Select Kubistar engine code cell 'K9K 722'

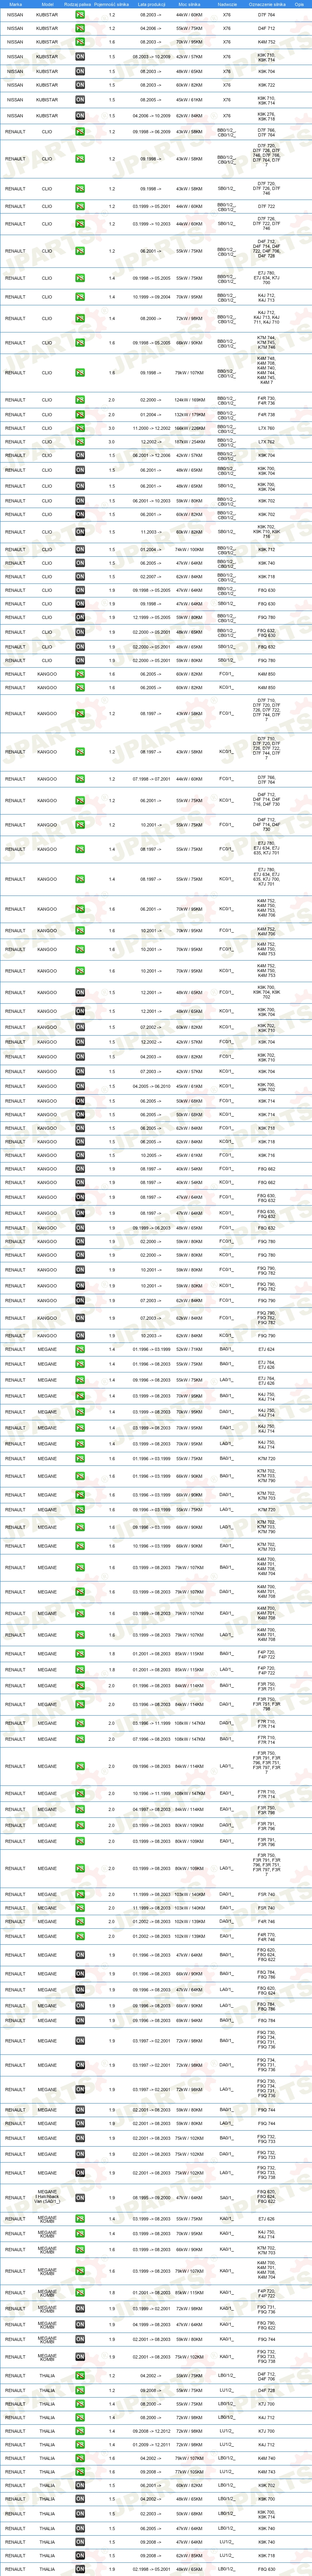[x=266, y=85]
